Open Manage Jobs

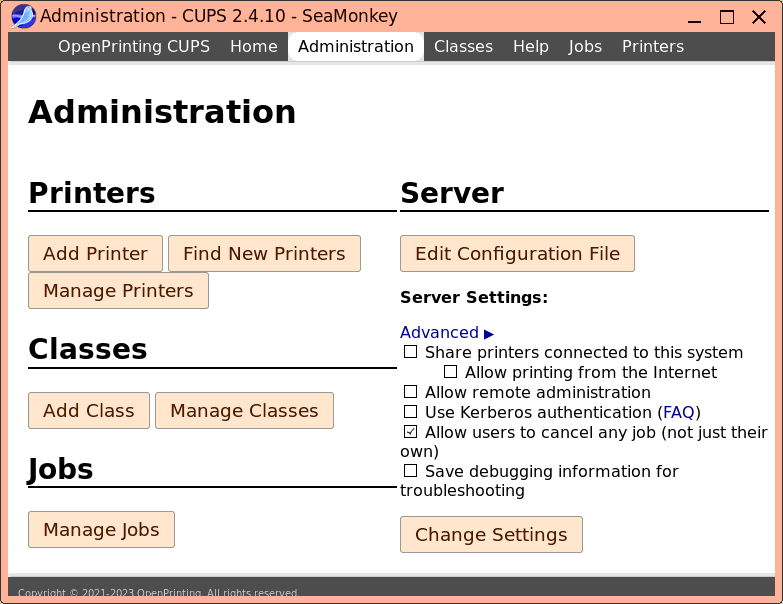pyautogui.click(x=101, y=530)
